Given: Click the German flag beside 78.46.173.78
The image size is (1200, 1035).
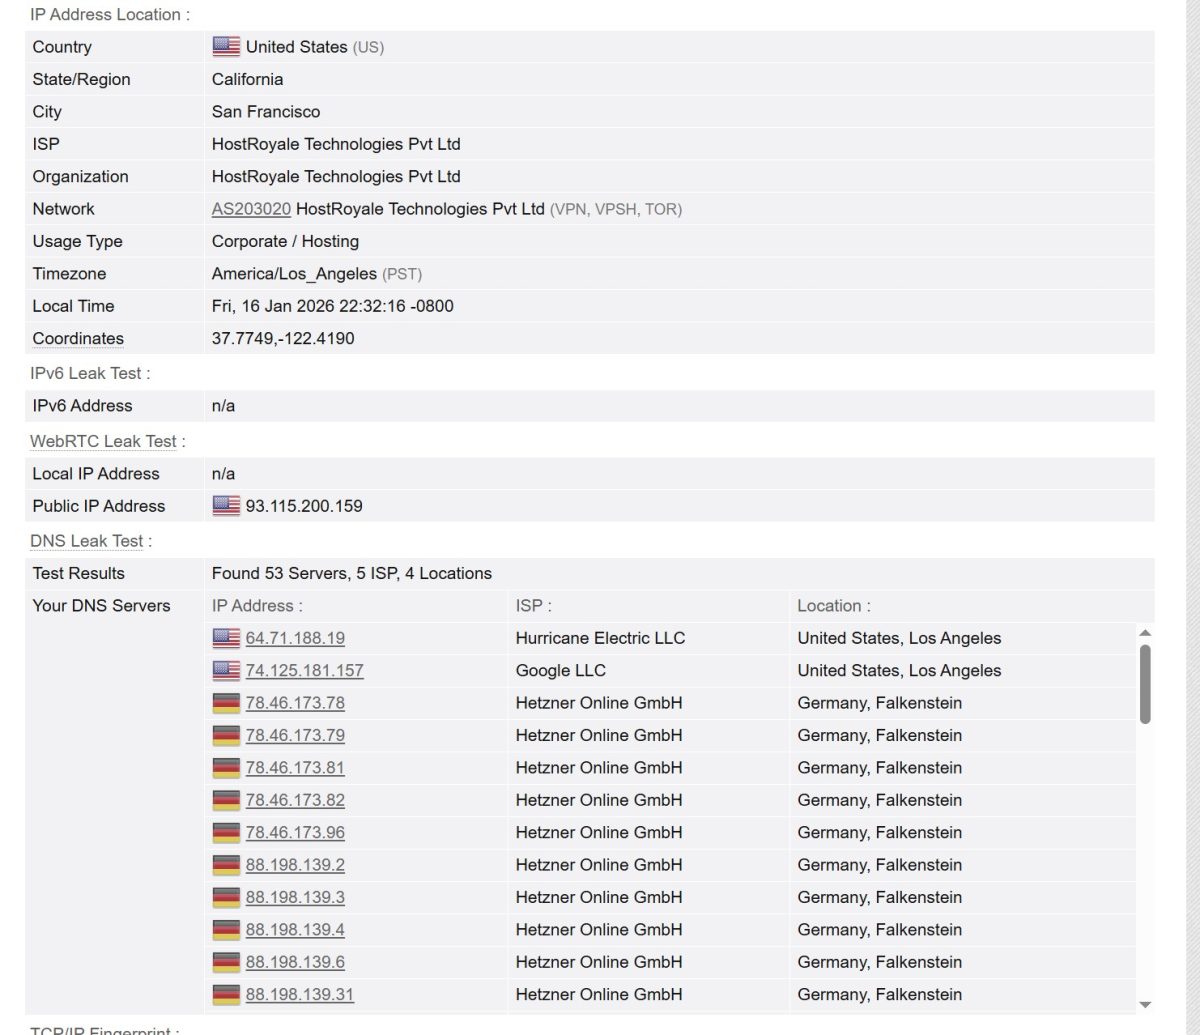Looking at the screenshot, I should (226, 703).
